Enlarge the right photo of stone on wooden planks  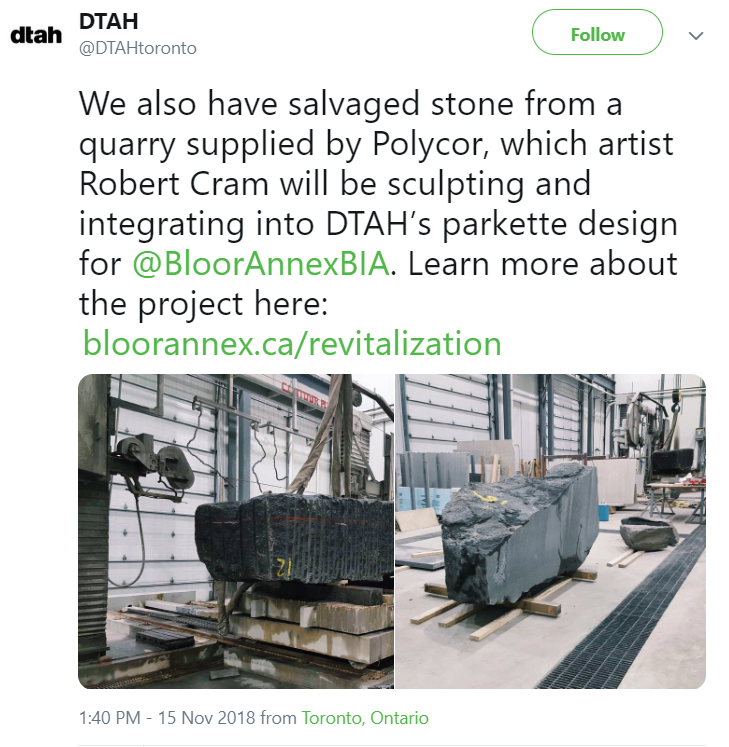point(550,530)
